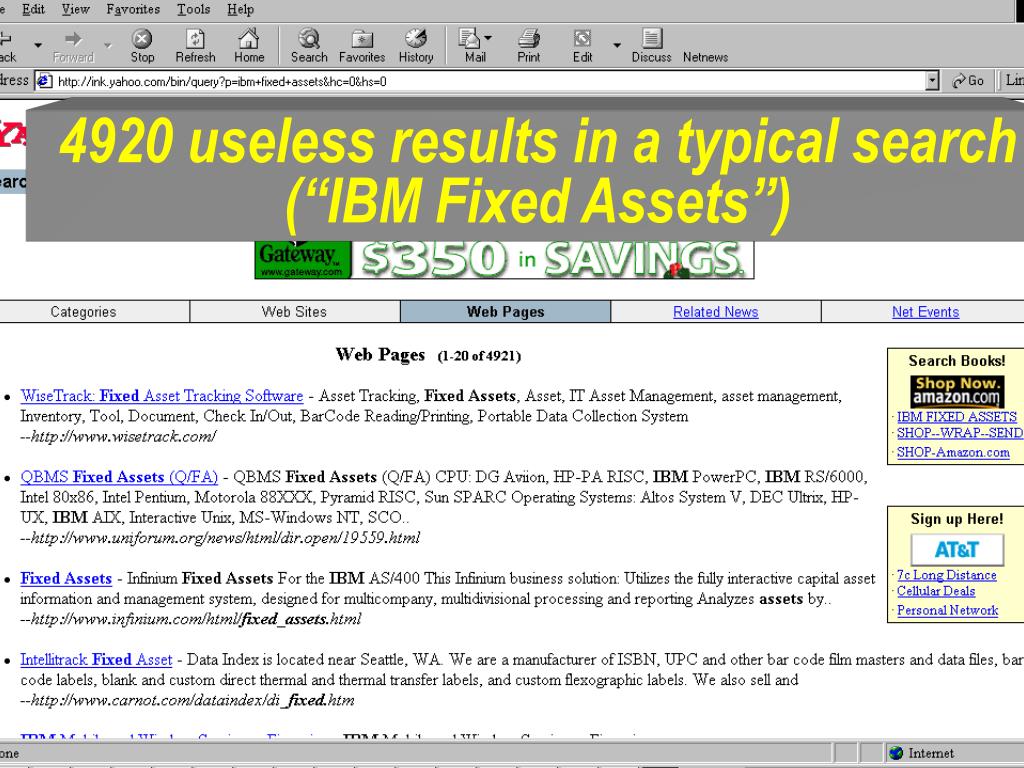
Task: Open the Forward history dropdown arrow
Action: [108, 45]
